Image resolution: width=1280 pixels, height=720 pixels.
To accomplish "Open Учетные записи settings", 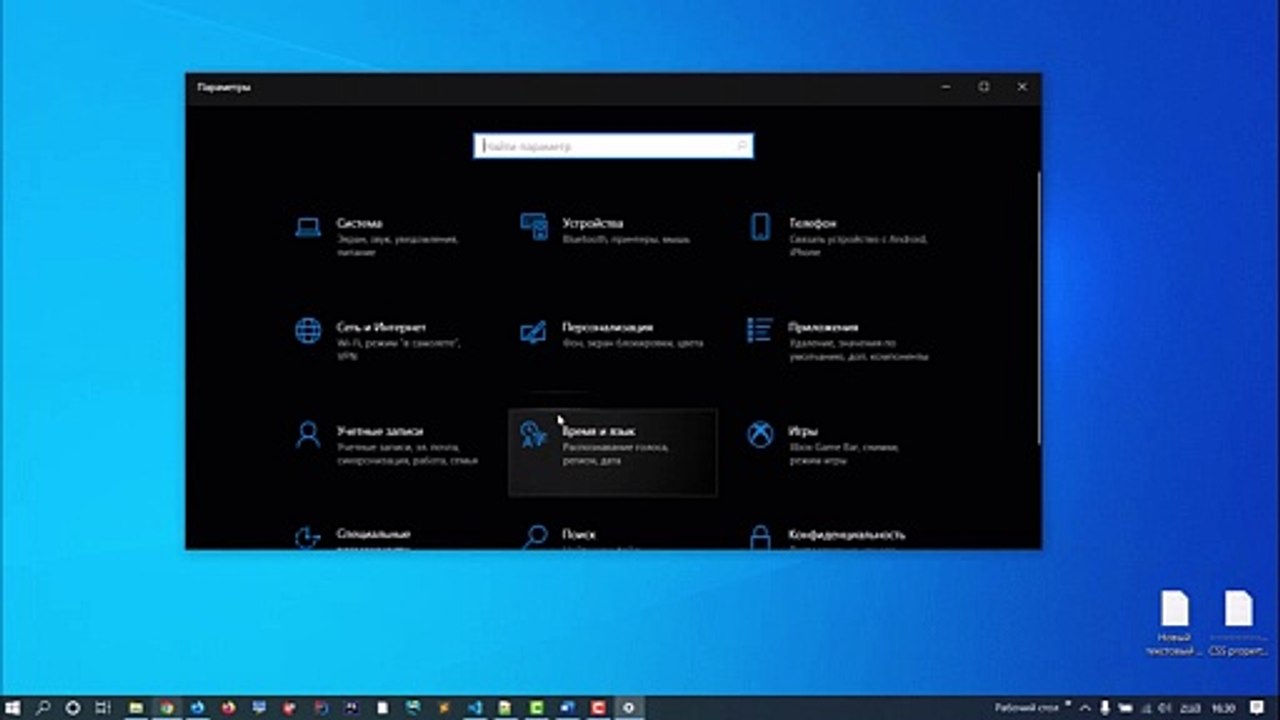I will (x=385, y=444).
